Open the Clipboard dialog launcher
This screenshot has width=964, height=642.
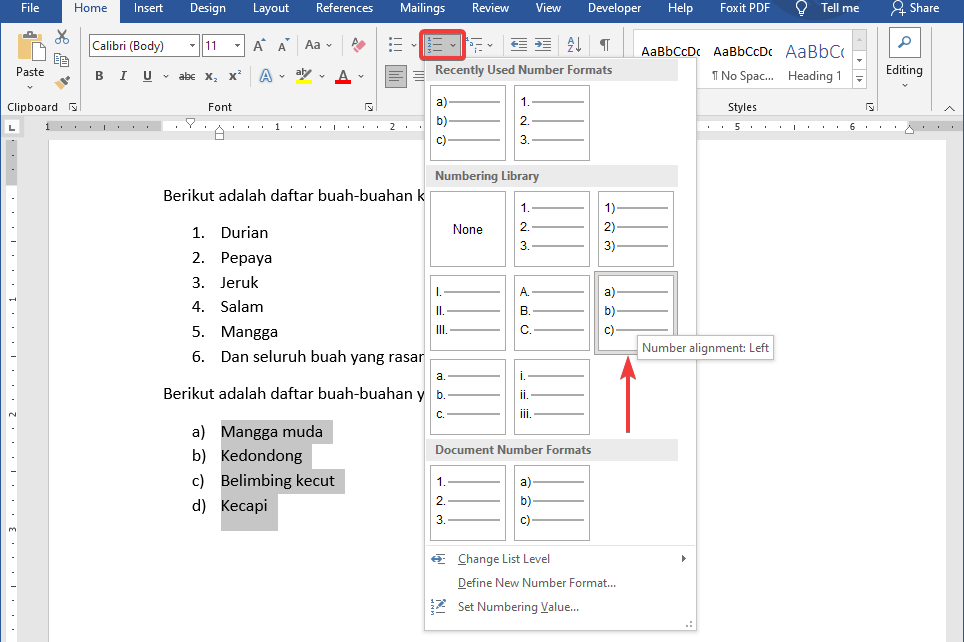[x=73, y=107]
